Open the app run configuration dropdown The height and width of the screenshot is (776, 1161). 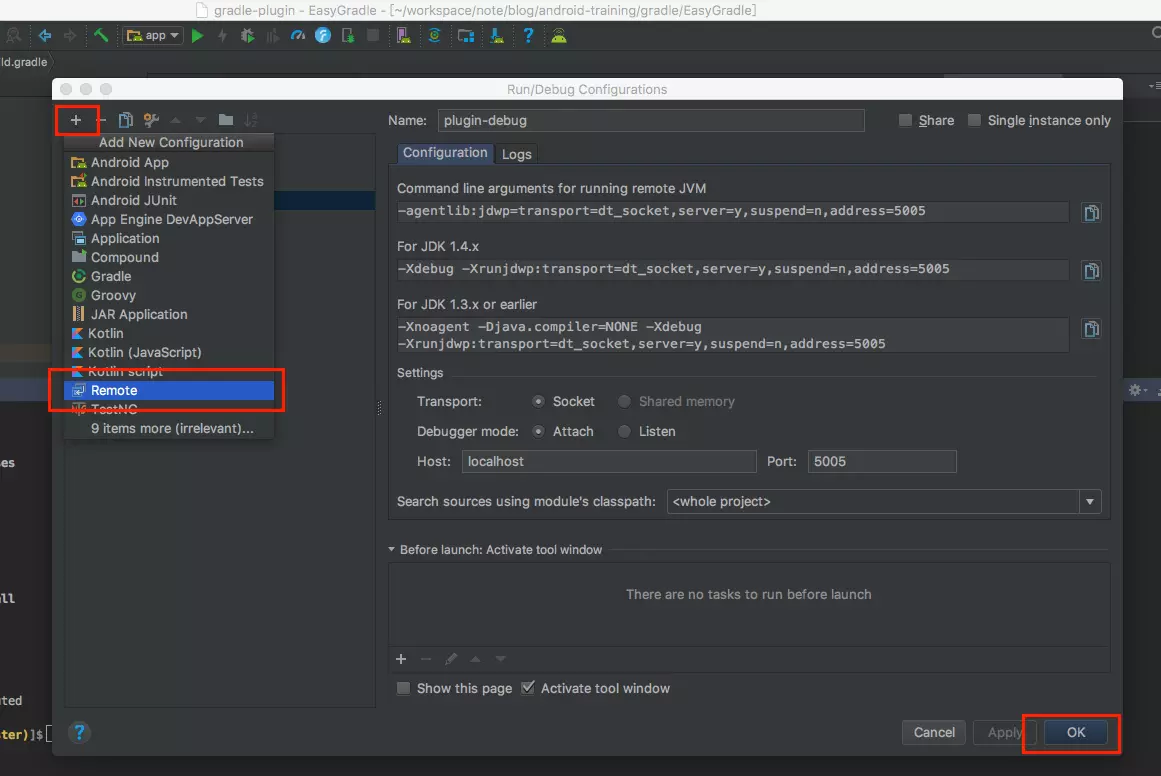(153, 36)
